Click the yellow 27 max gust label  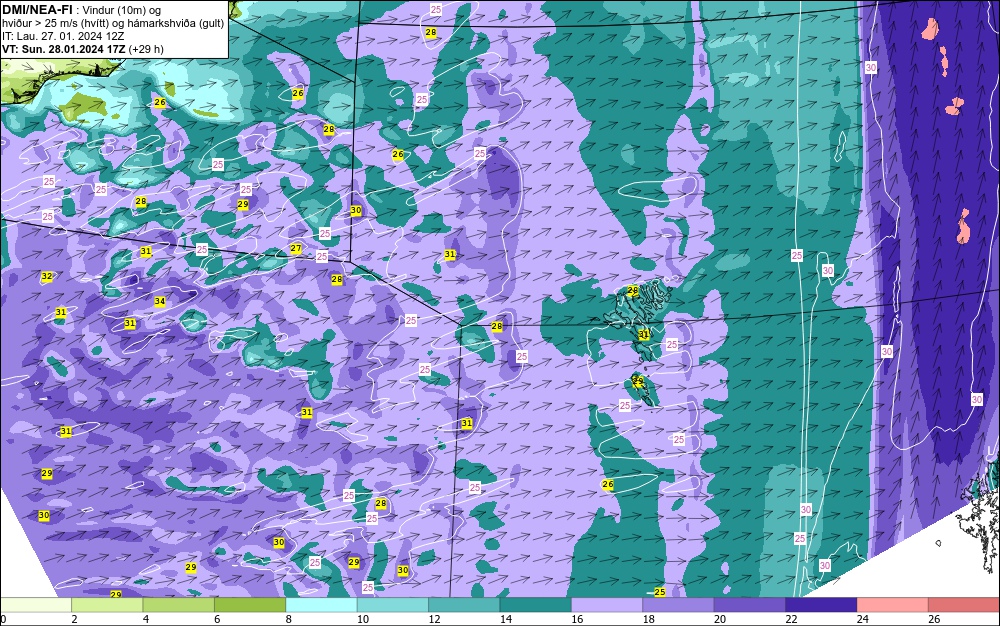click(x=296, y=249)
